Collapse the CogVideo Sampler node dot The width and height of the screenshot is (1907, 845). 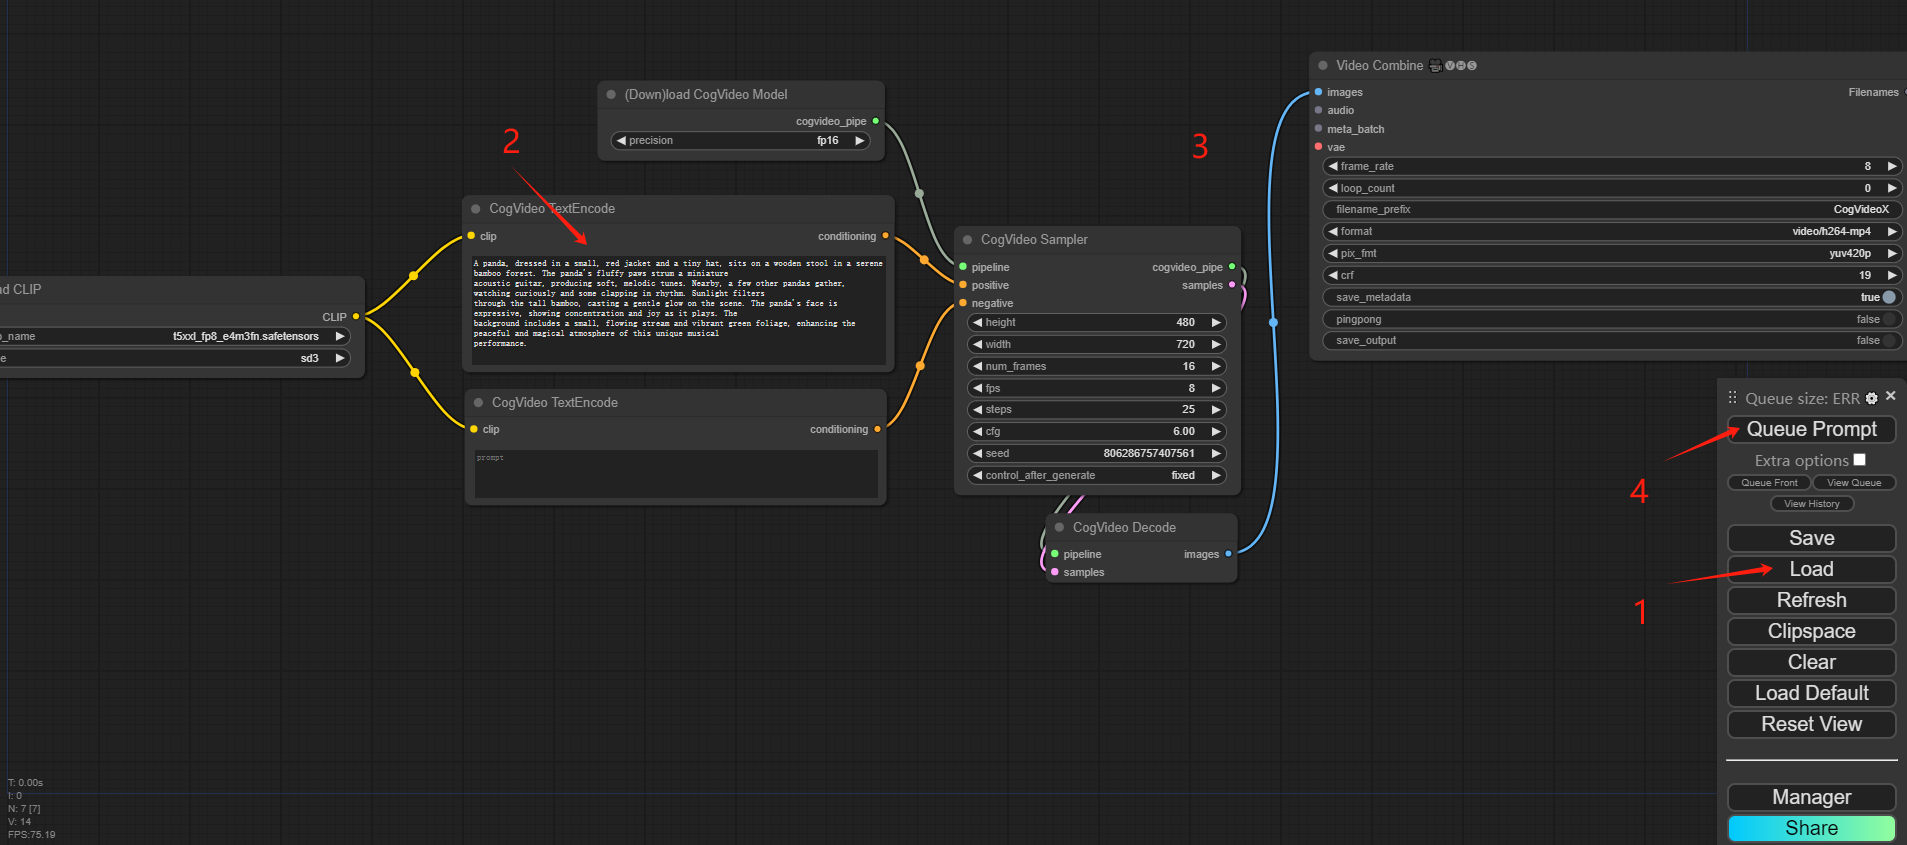coord(967,240)
